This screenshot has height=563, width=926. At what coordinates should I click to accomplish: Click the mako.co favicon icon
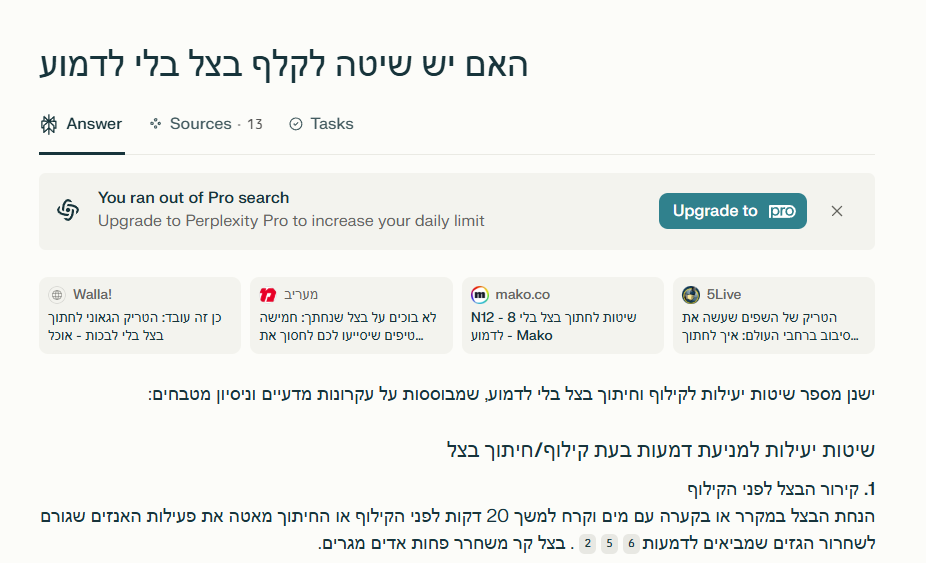(x=479, y=295)
